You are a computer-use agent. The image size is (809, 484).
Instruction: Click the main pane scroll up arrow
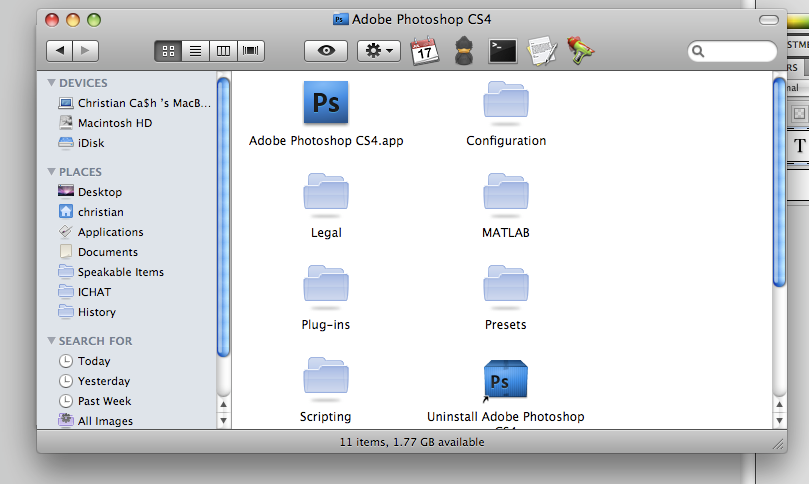click(779, 404)
